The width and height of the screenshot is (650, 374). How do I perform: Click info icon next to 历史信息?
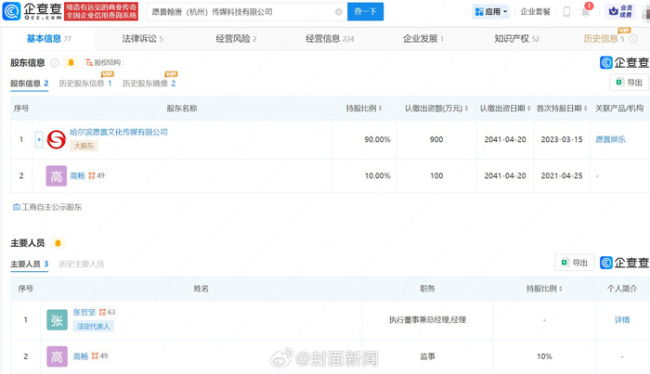633,39
